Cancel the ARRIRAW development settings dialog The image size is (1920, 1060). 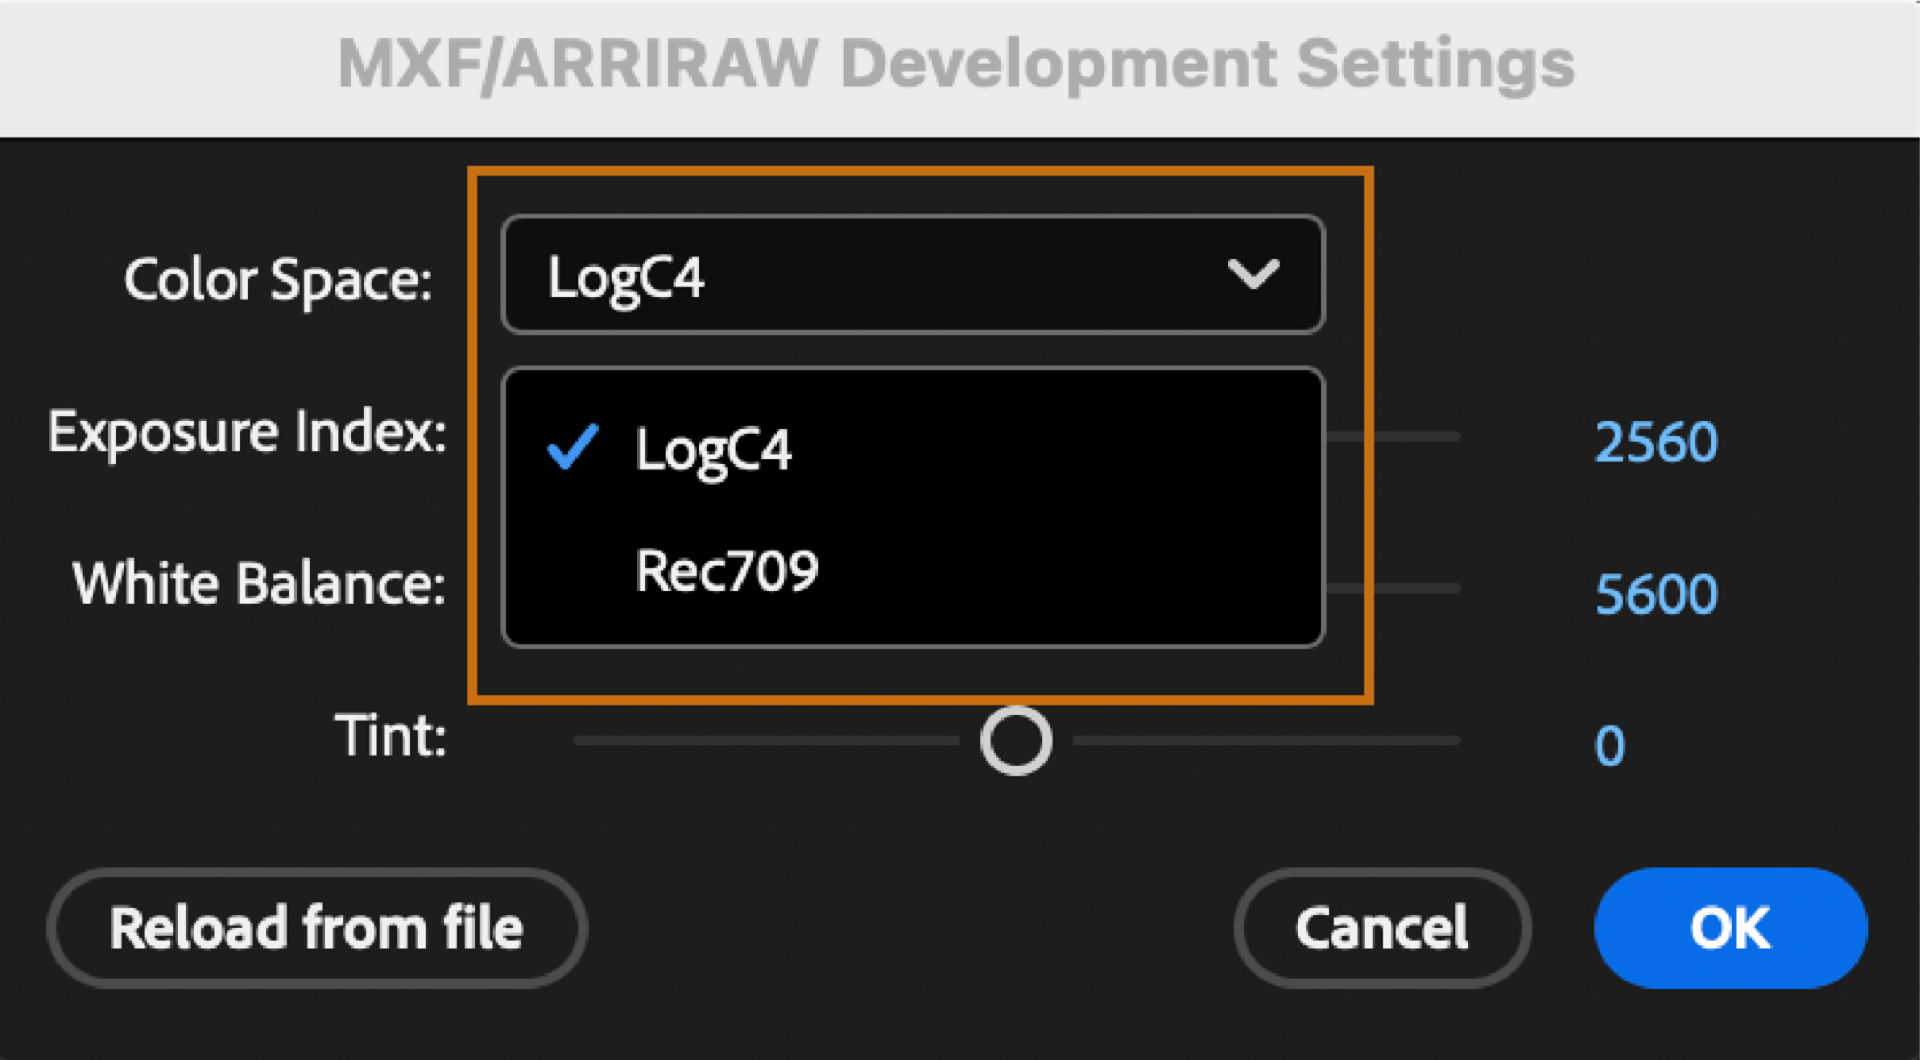point(1381,928)
